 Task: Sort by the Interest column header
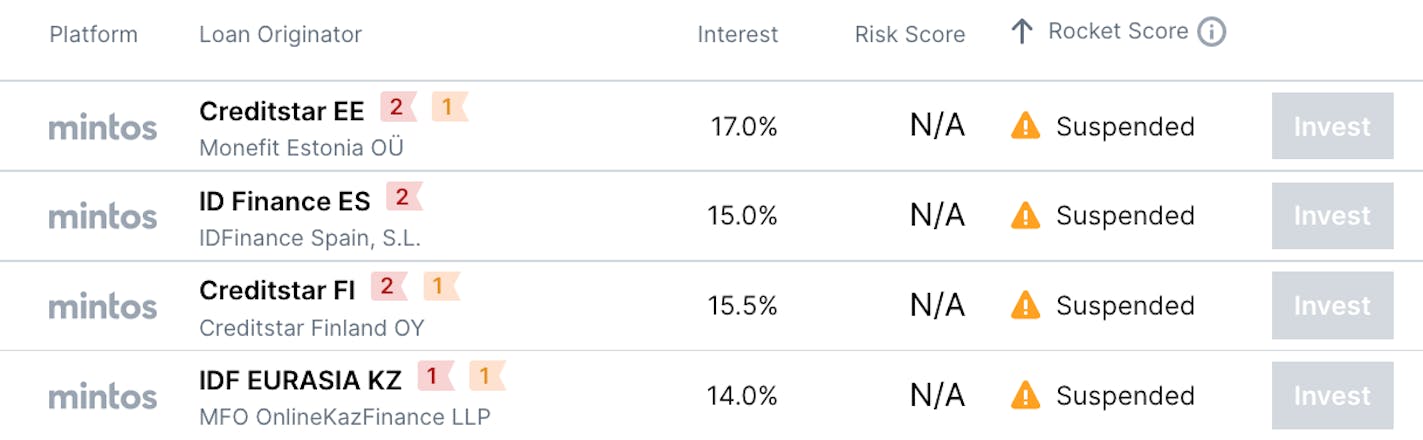737,34
